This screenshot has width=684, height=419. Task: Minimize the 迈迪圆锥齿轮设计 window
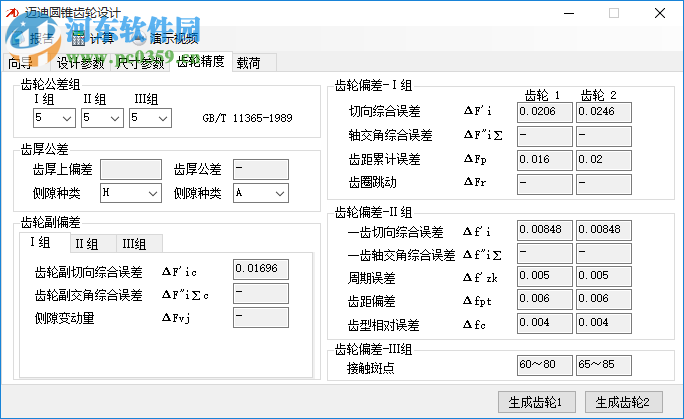(569, 13)
